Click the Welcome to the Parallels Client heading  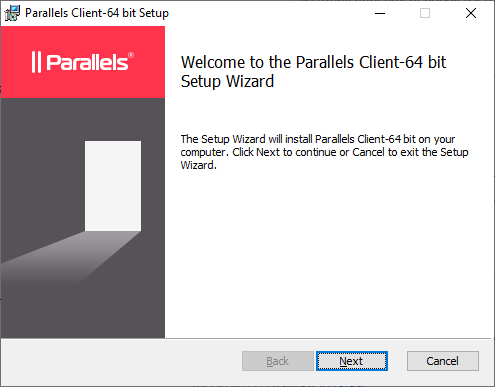point(313,72)
